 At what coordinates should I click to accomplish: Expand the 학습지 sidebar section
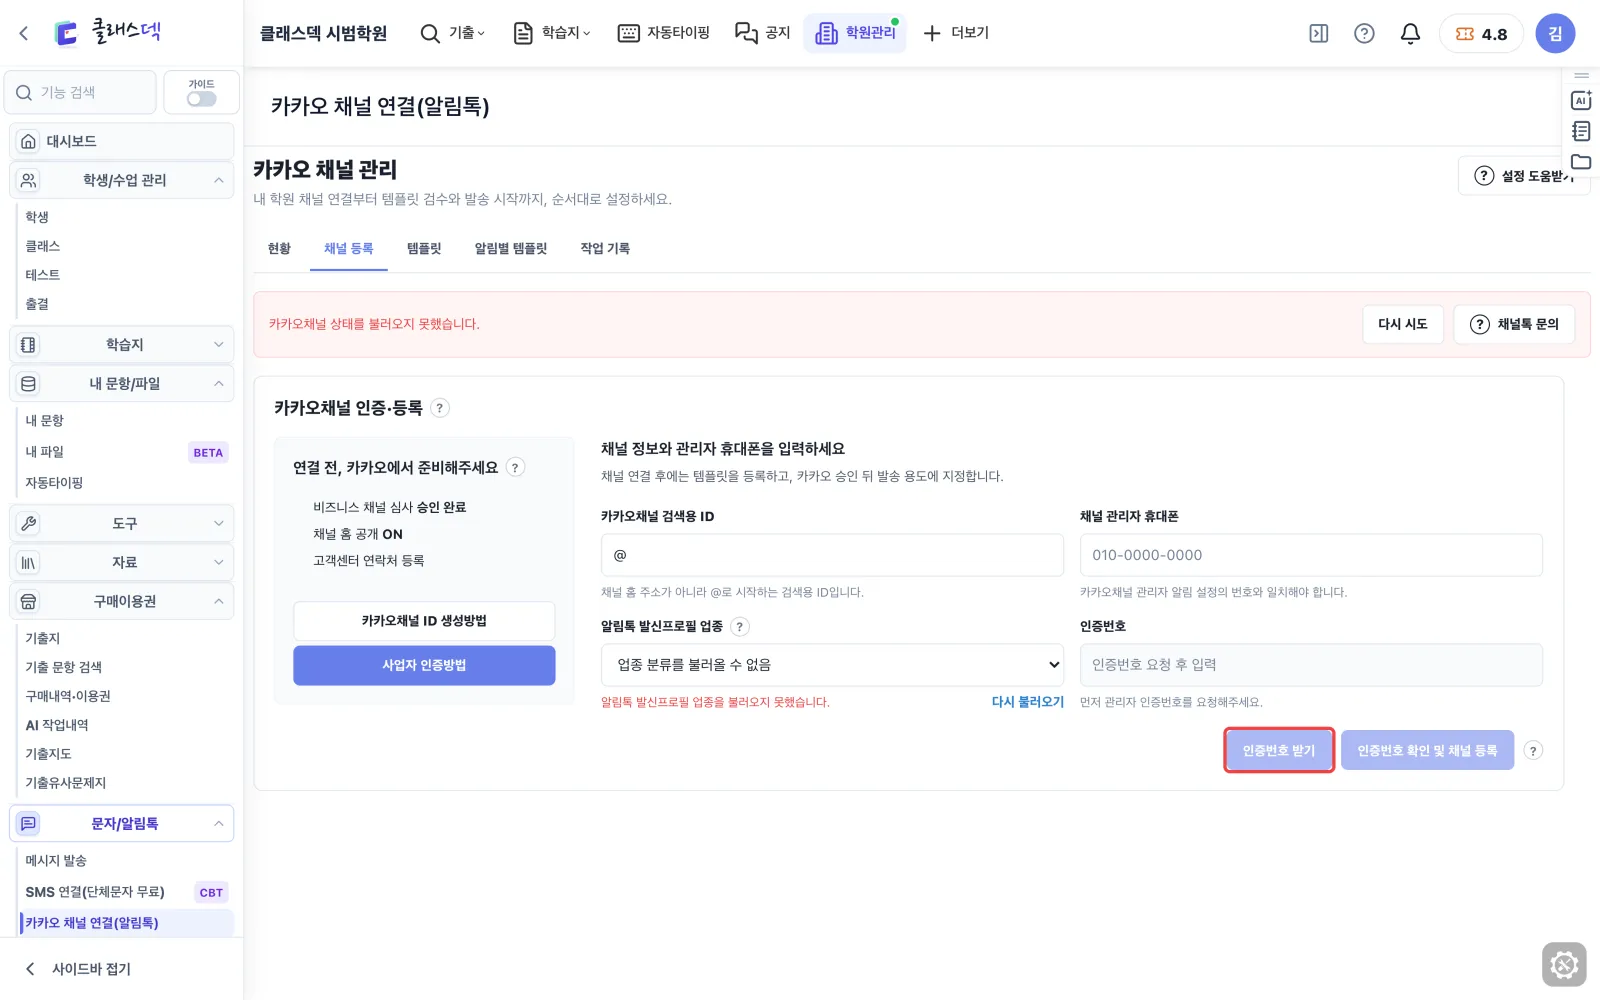click(x=122, y=344)
